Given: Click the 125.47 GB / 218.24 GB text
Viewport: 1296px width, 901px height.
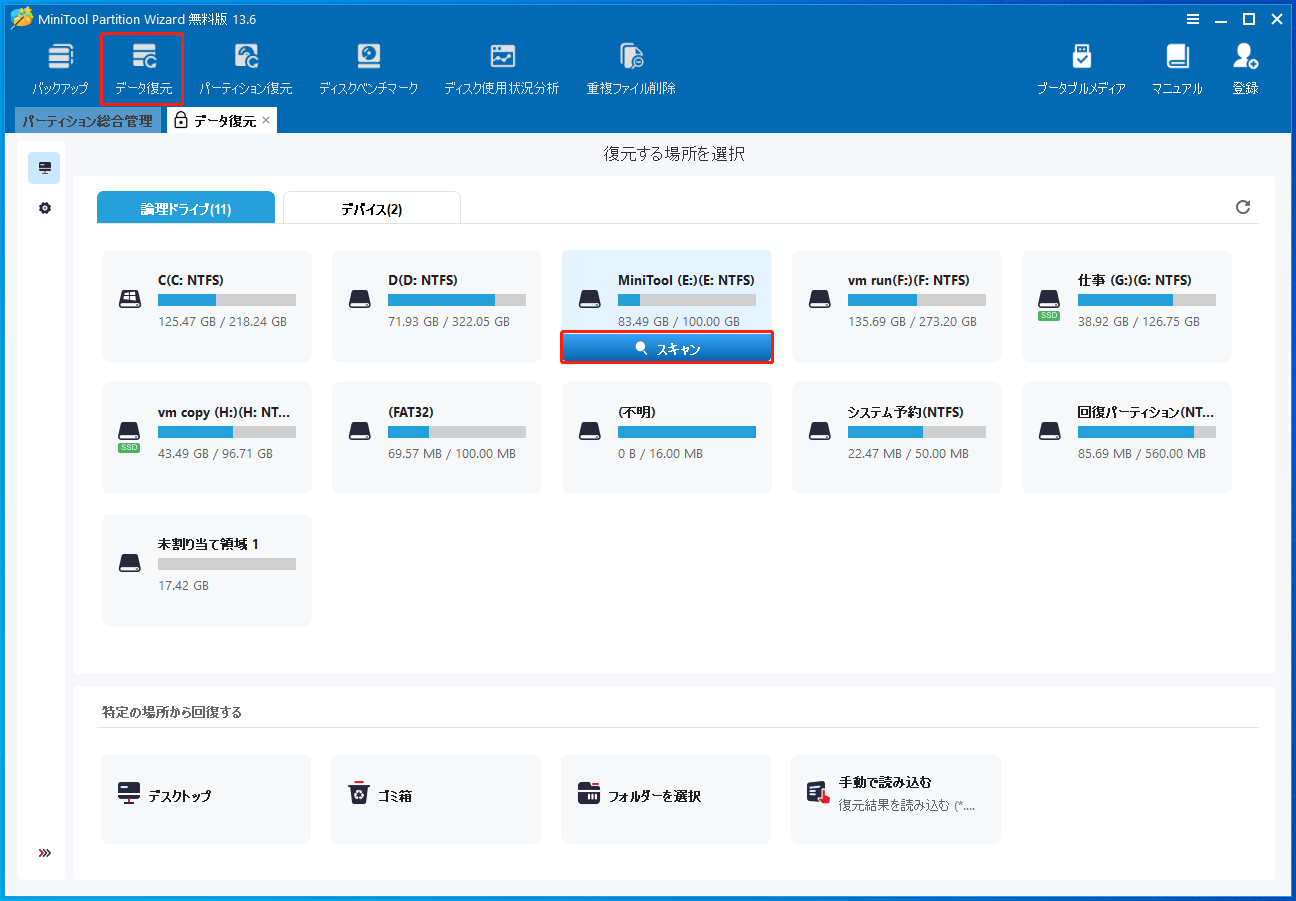Looking at the screenshot, I should tap(222, 322).
